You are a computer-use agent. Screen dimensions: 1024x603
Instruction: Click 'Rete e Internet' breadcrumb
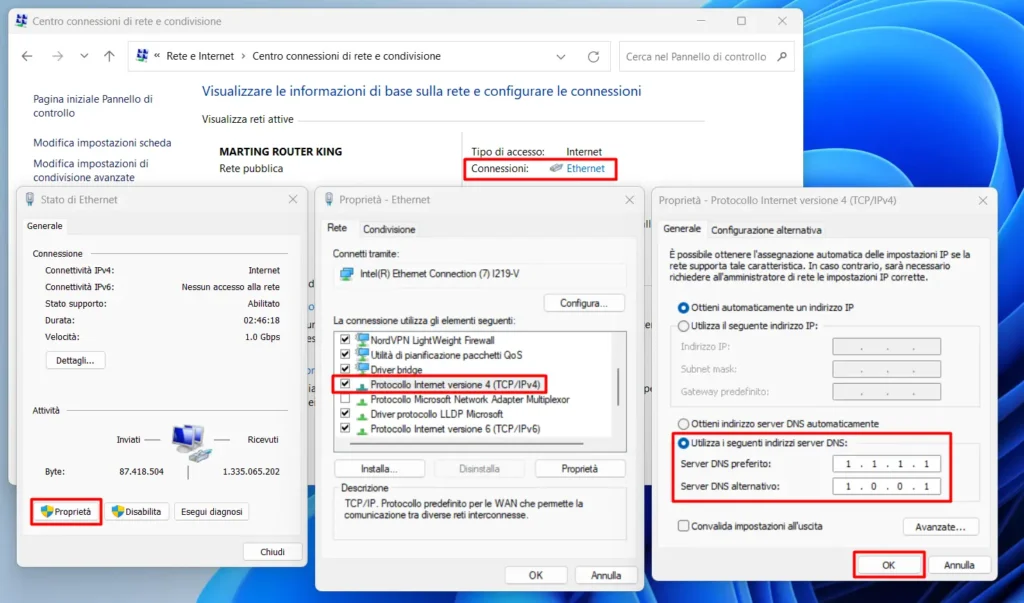click(x=200, y=56)
